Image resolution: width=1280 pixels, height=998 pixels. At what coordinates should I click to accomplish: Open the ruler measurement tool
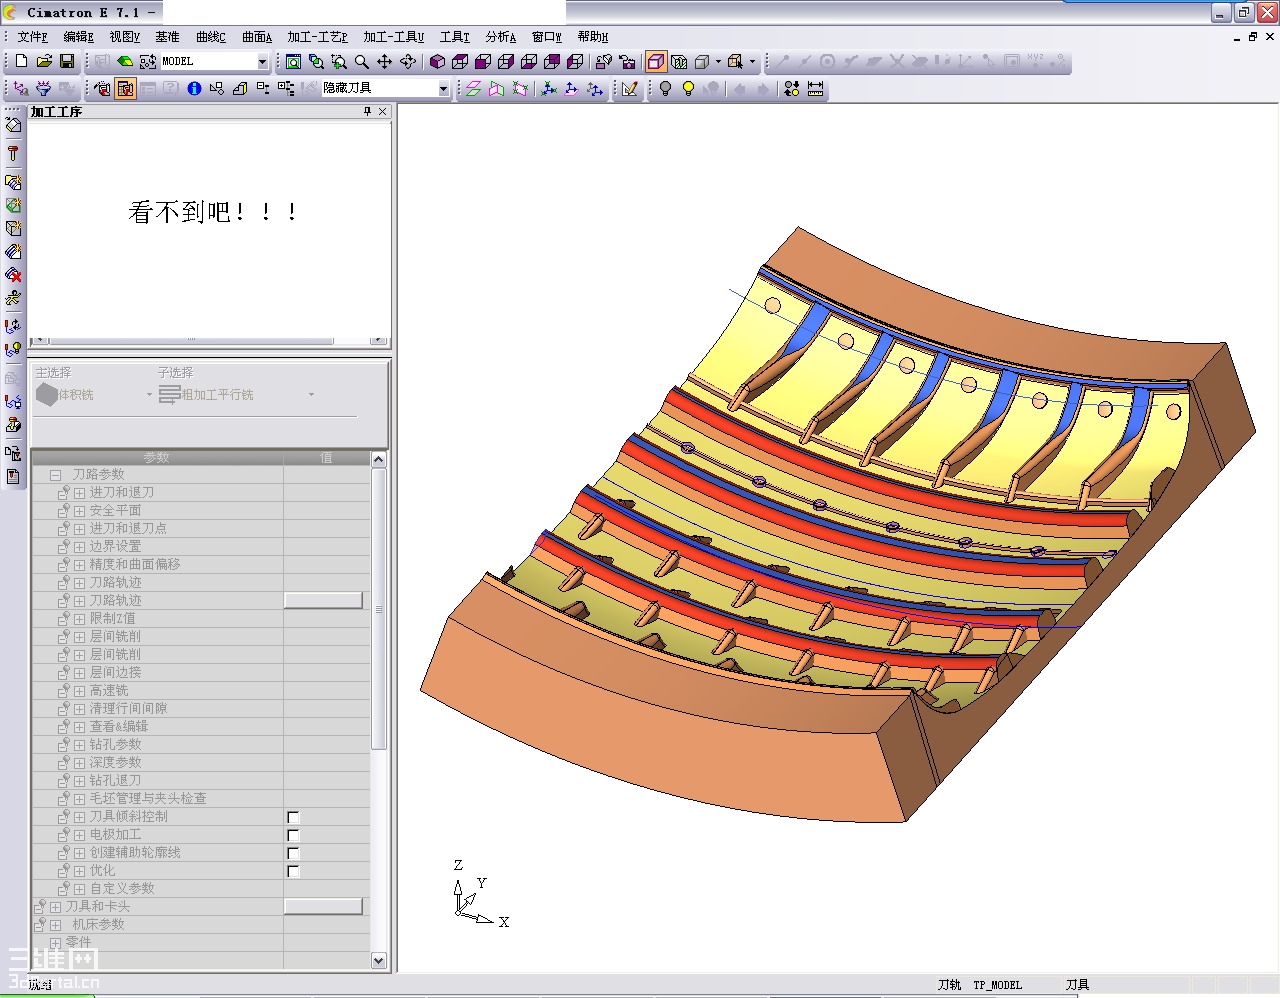tap(816, 89)
